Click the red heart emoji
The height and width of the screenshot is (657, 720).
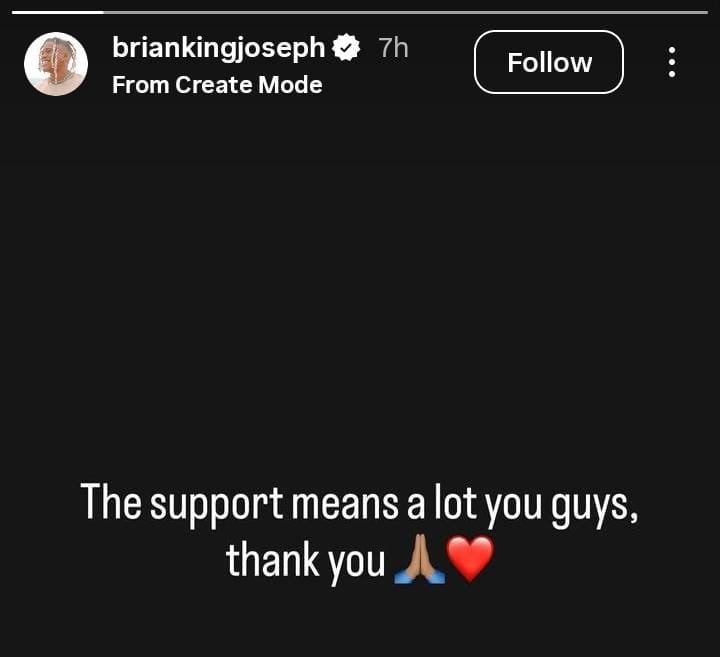pyautogui.click(x=470, y=560)
